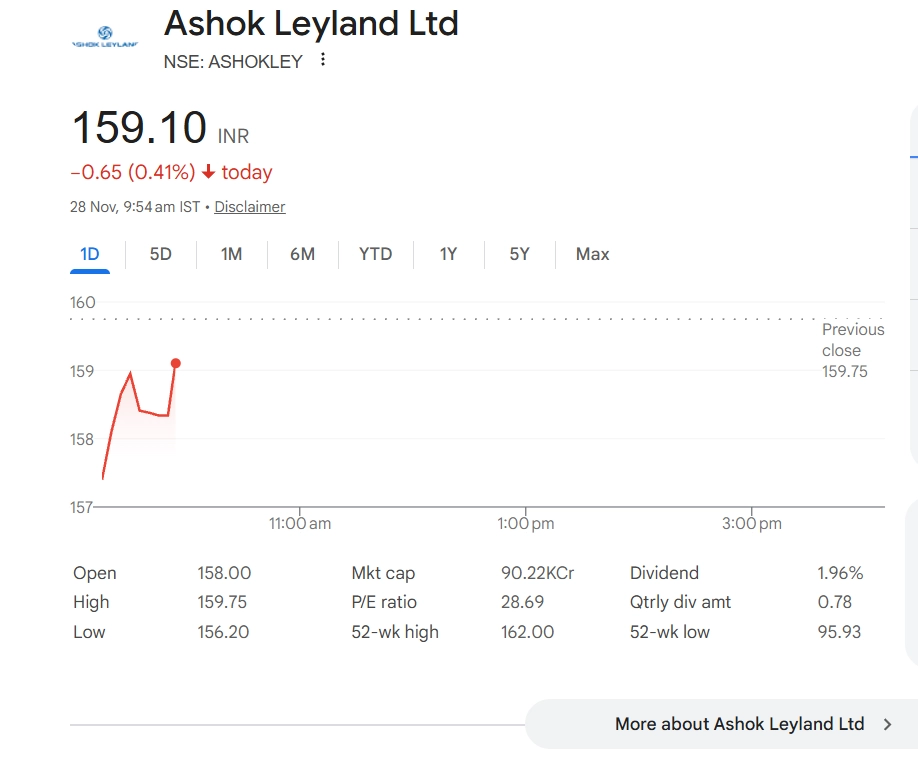Click the NSE: ASHOKLEY ticker text

(233, 61)
